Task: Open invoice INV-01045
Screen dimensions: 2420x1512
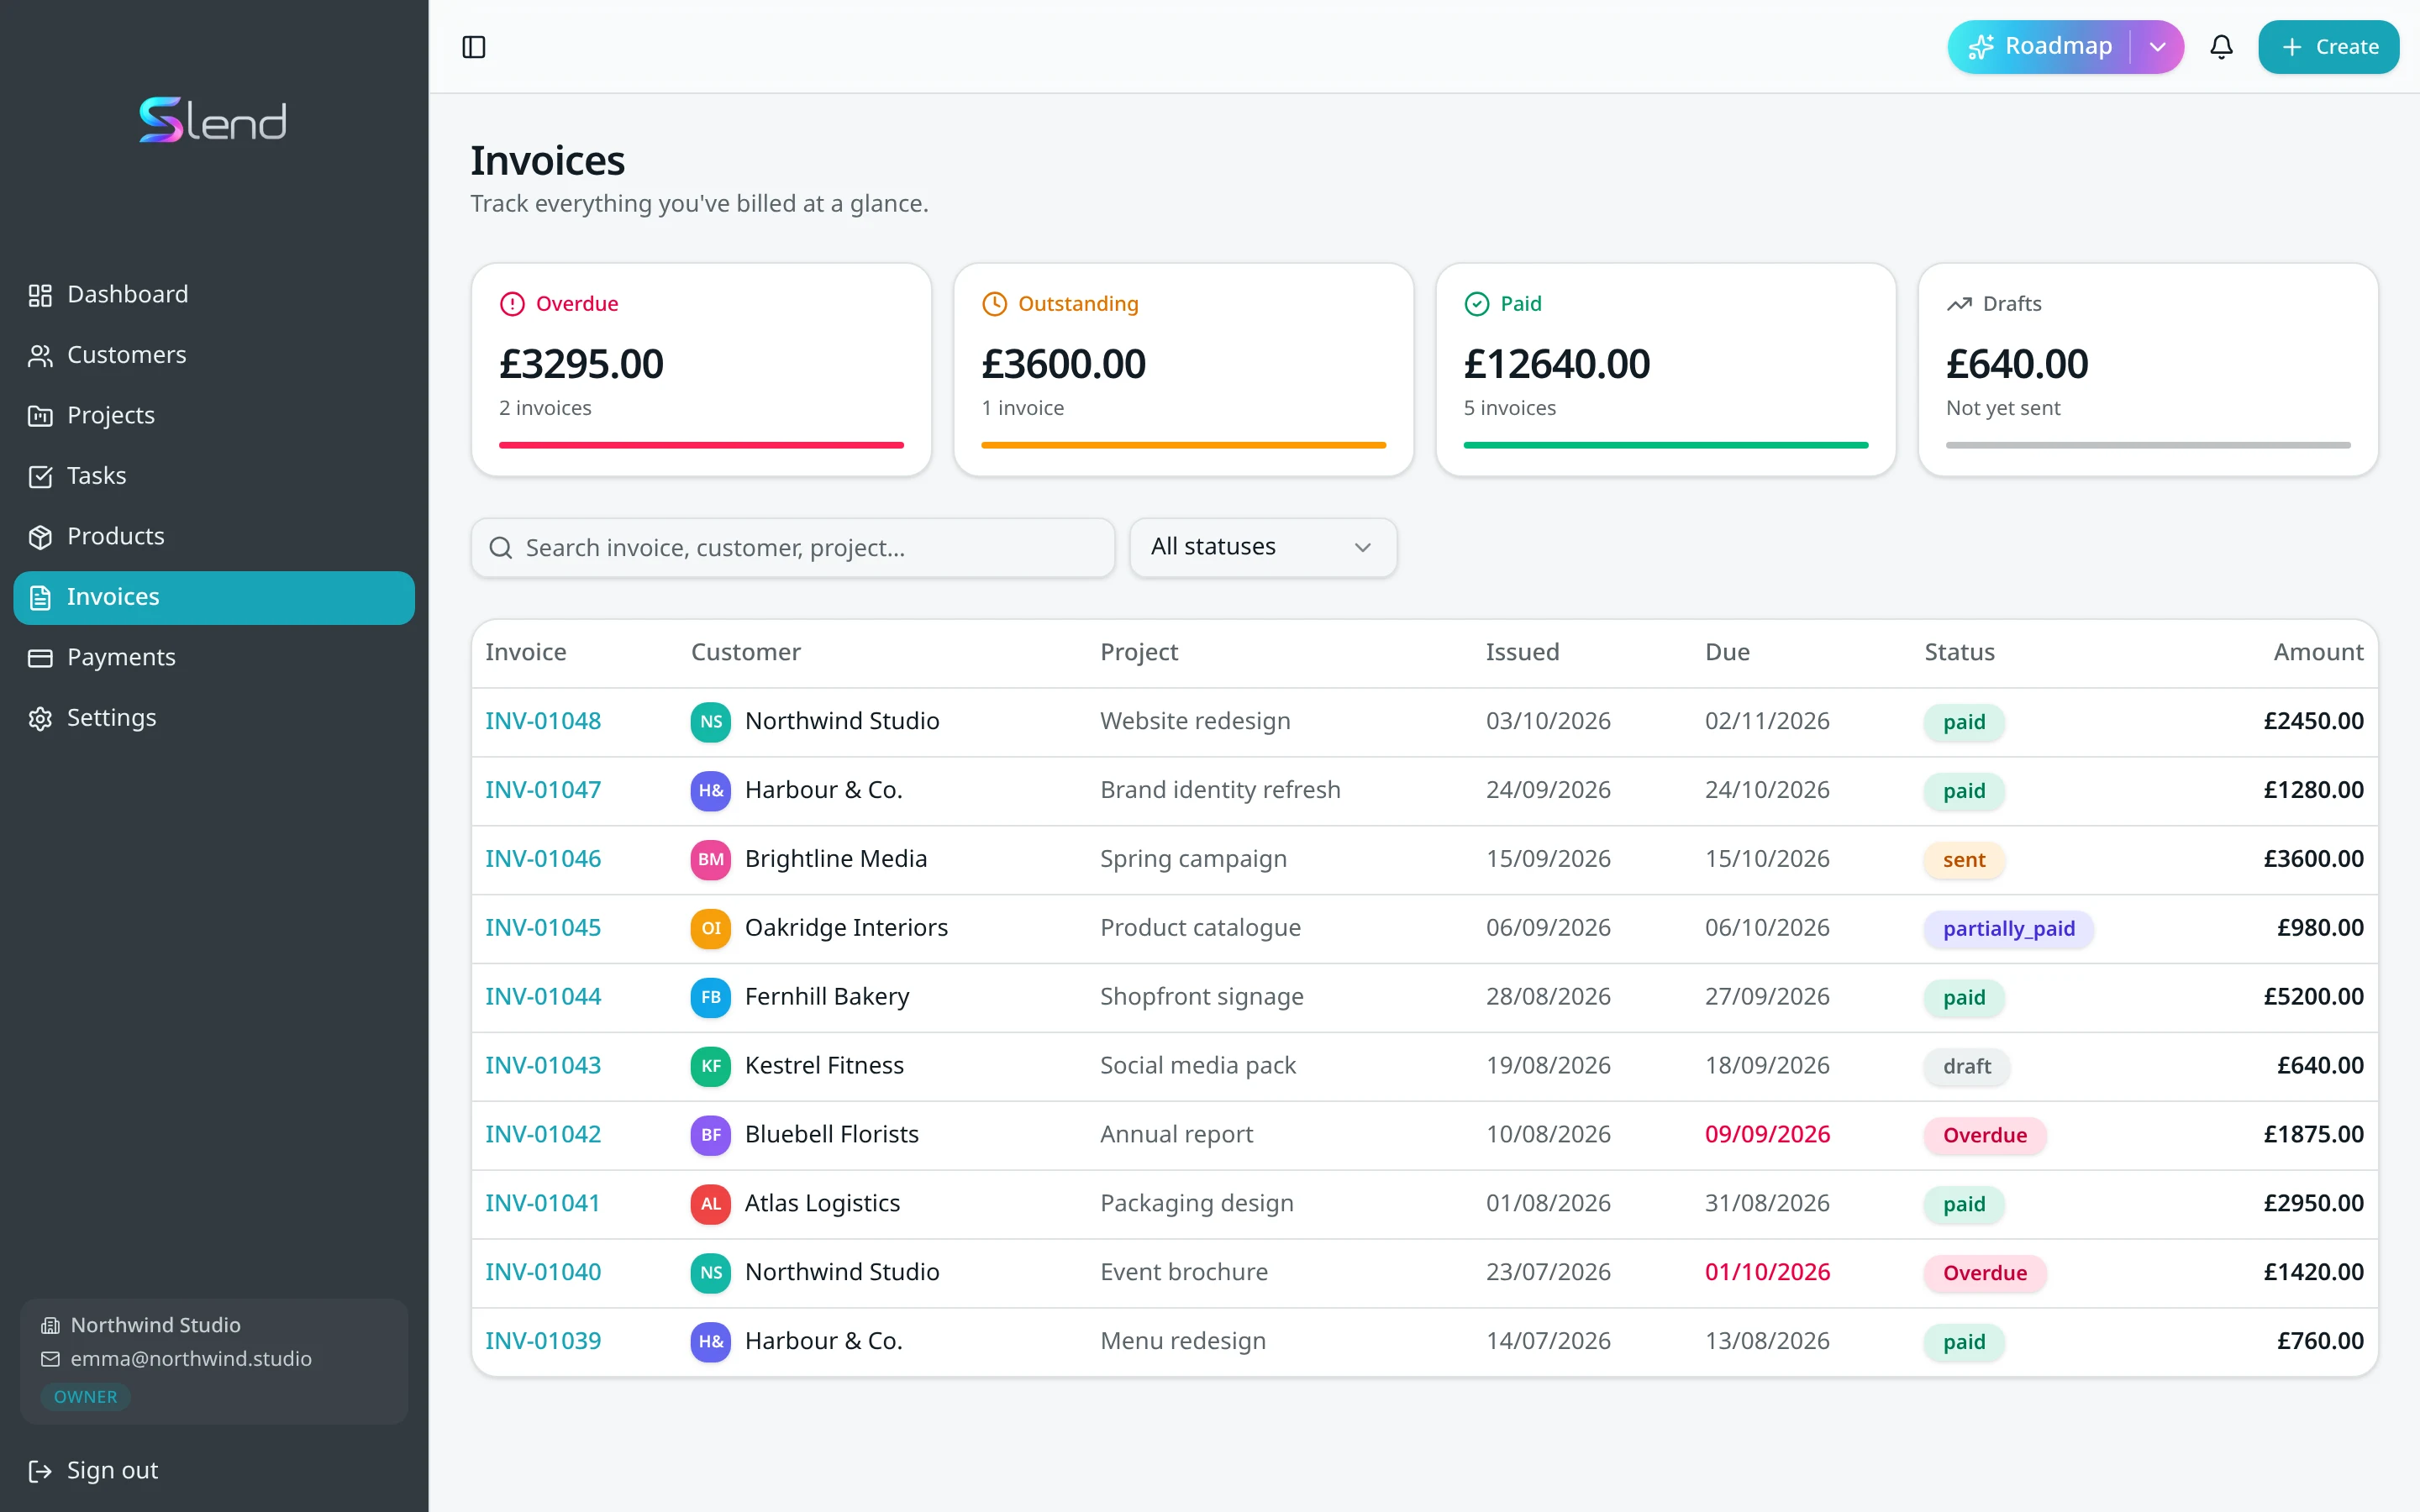Action: pos(543,928)
